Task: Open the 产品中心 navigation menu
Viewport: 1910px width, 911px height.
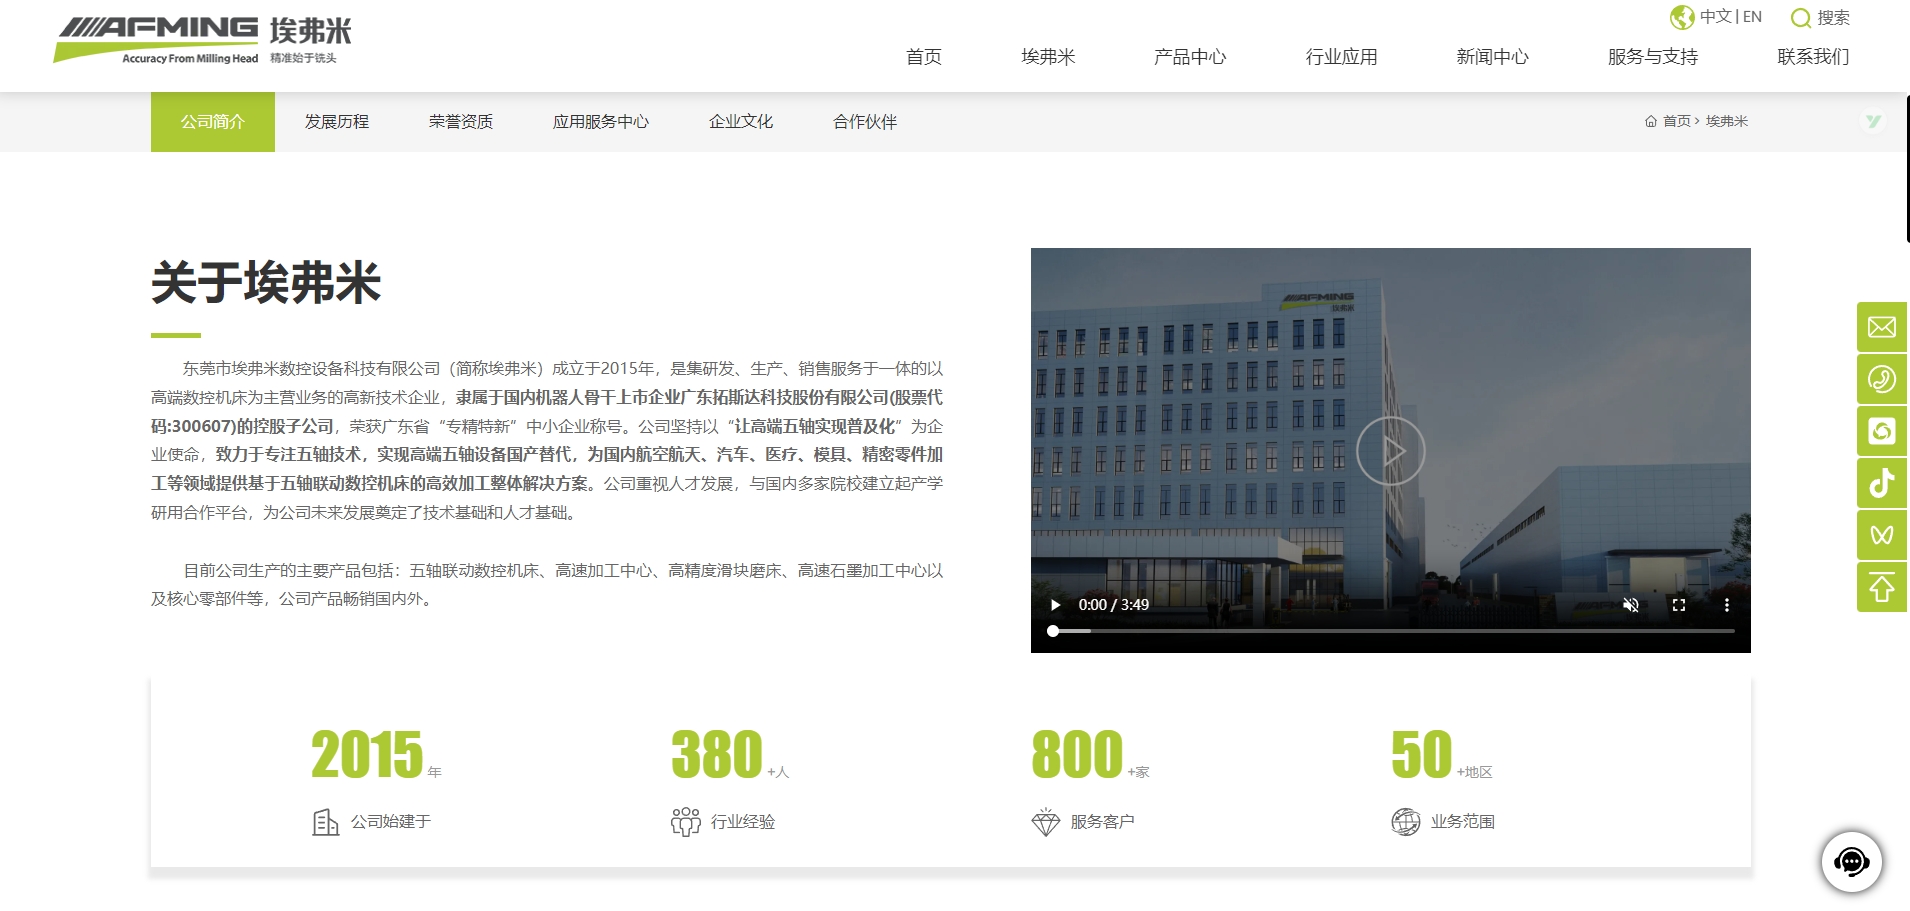Action: pos(1189,57)
